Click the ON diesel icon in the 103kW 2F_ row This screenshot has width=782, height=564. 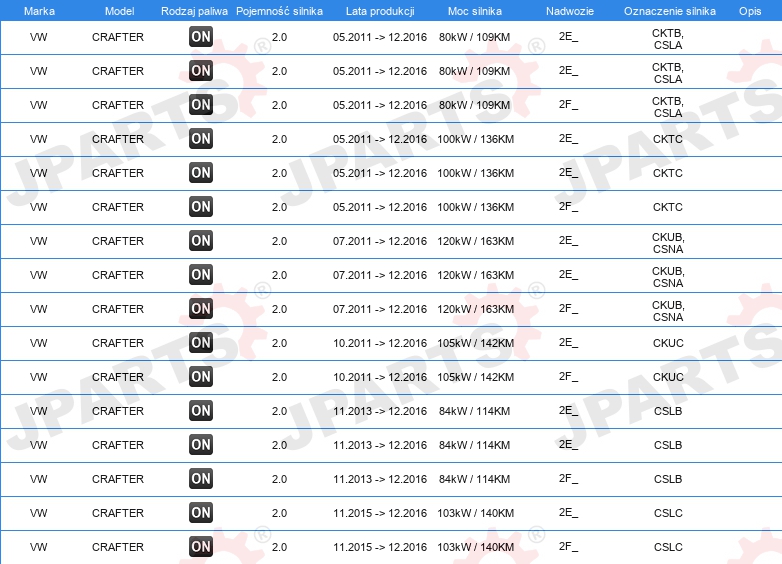[201, 547]
